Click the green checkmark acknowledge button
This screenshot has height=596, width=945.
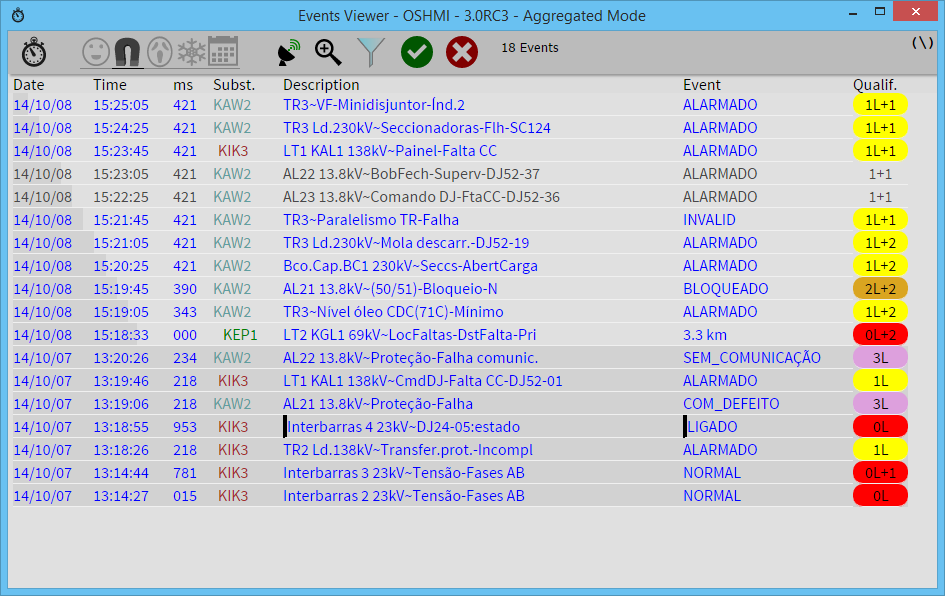416,52
